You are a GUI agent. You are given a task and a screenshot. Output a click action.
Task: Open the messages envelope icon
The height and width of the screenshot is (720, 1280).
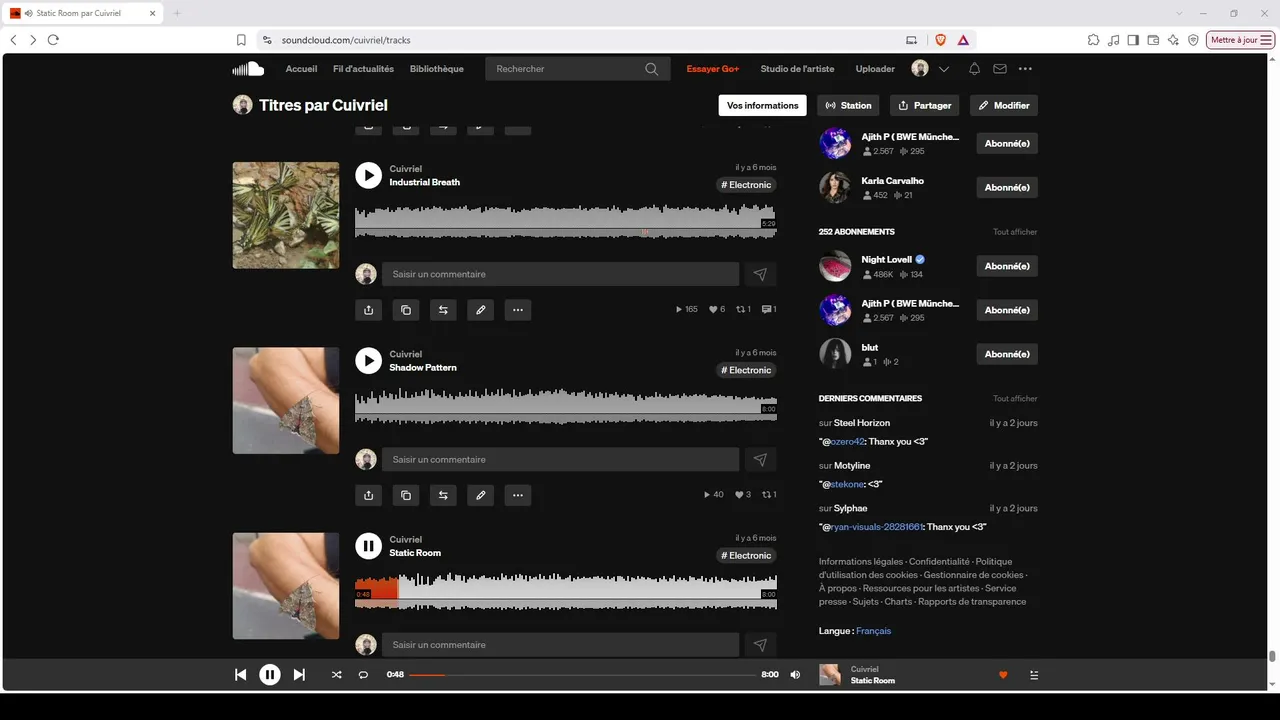(x=1000, y=69)
